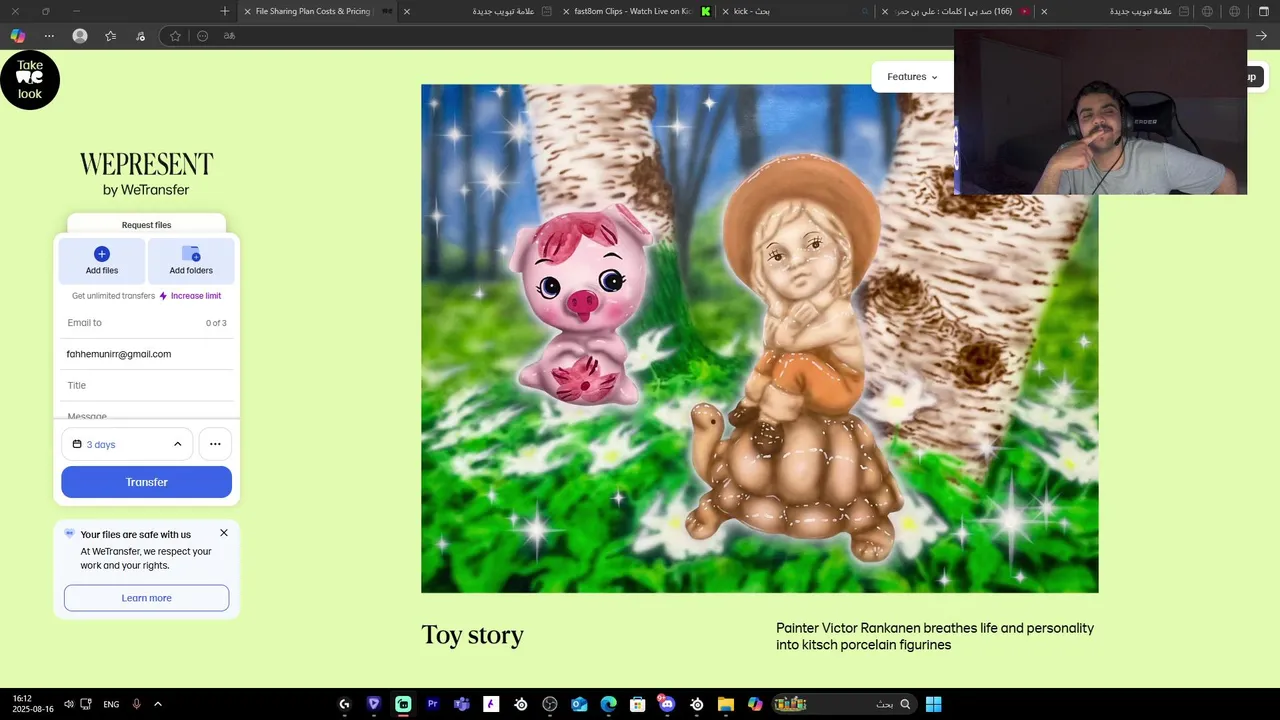The image size is (1280, 720).
Task: Click the new tab plus button
Action: tap(224, 11)
